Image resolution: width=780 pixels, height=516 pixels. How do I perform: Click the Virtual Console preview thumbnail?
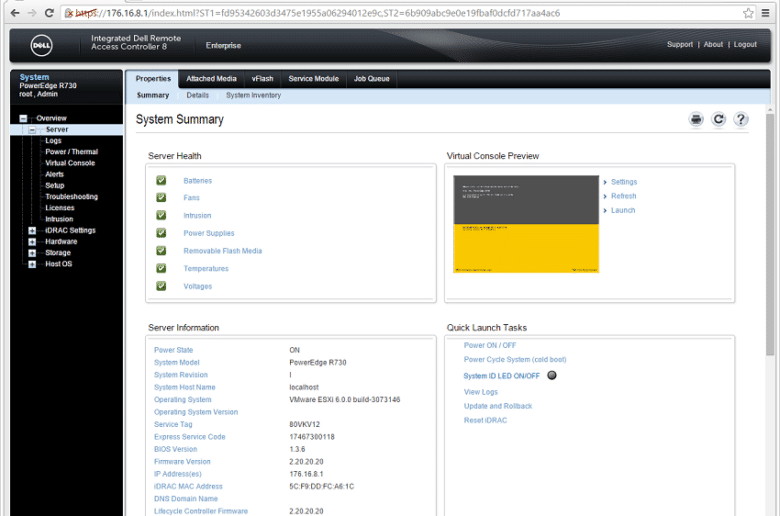pos(526,224)
